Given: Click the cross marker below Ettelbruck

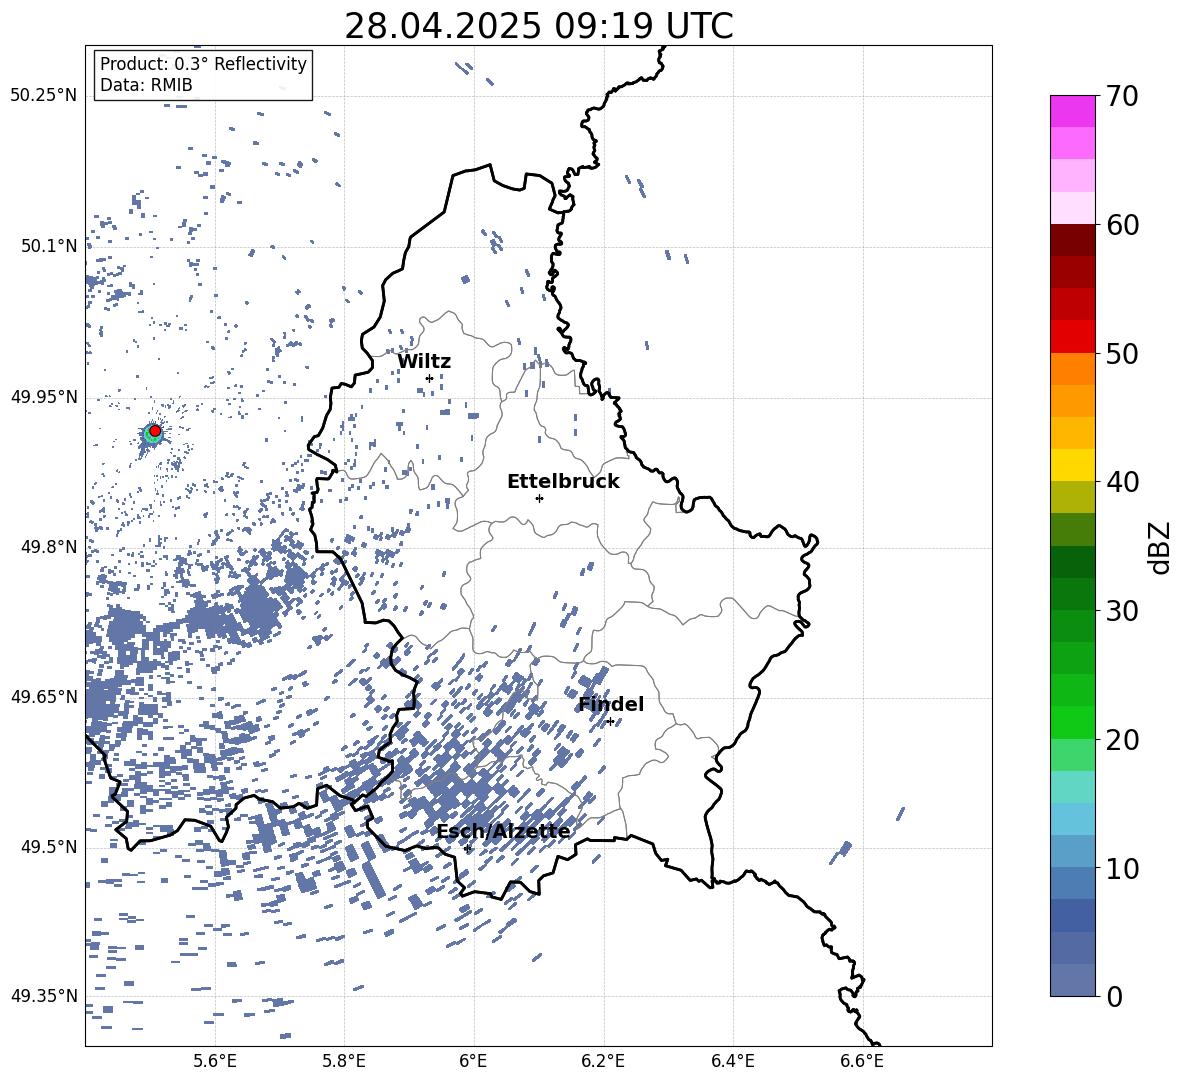Looking at the screenshot, I should 539,498.
